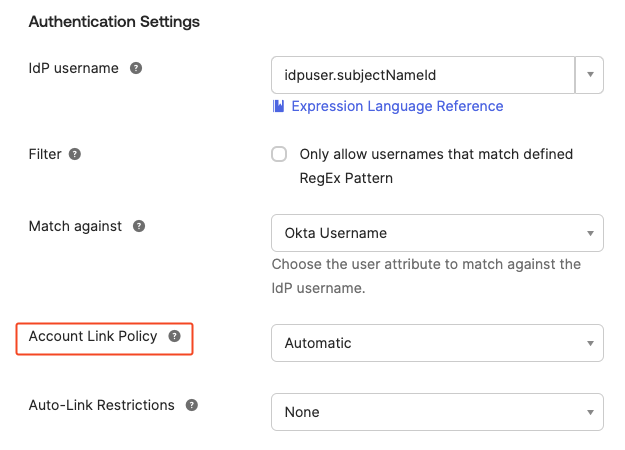Open the Filter help tooltip icon
625x450 pixels.
[74, 155]
